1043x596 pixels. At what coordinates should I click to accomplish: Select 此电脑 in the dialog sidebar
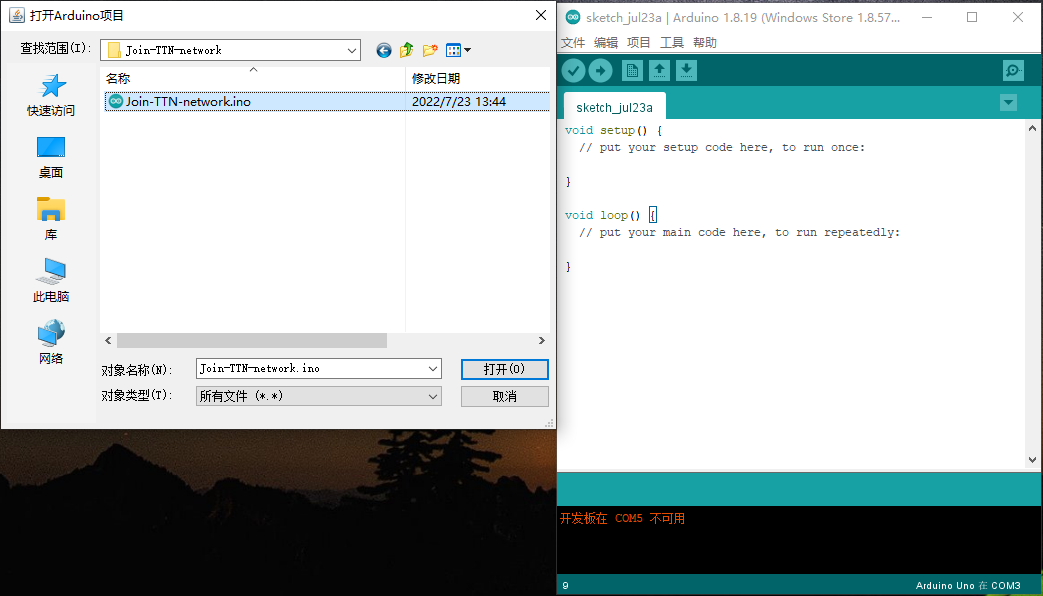[51, 281]
